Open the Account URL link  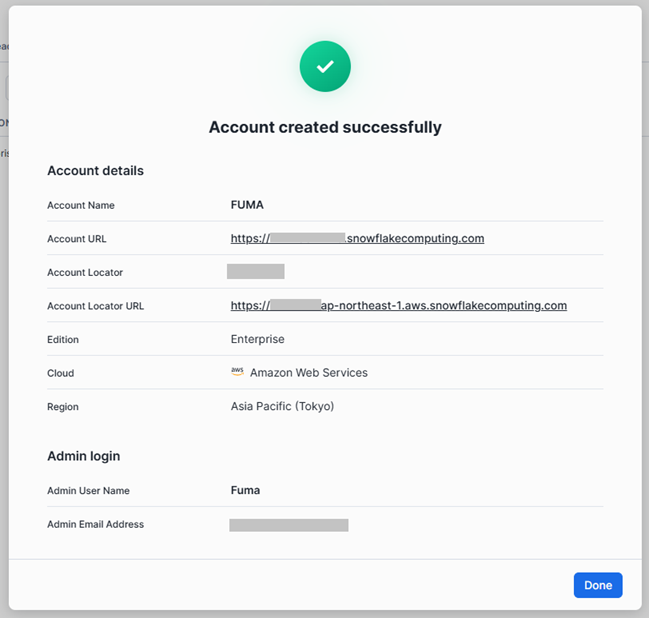[357, 239]
